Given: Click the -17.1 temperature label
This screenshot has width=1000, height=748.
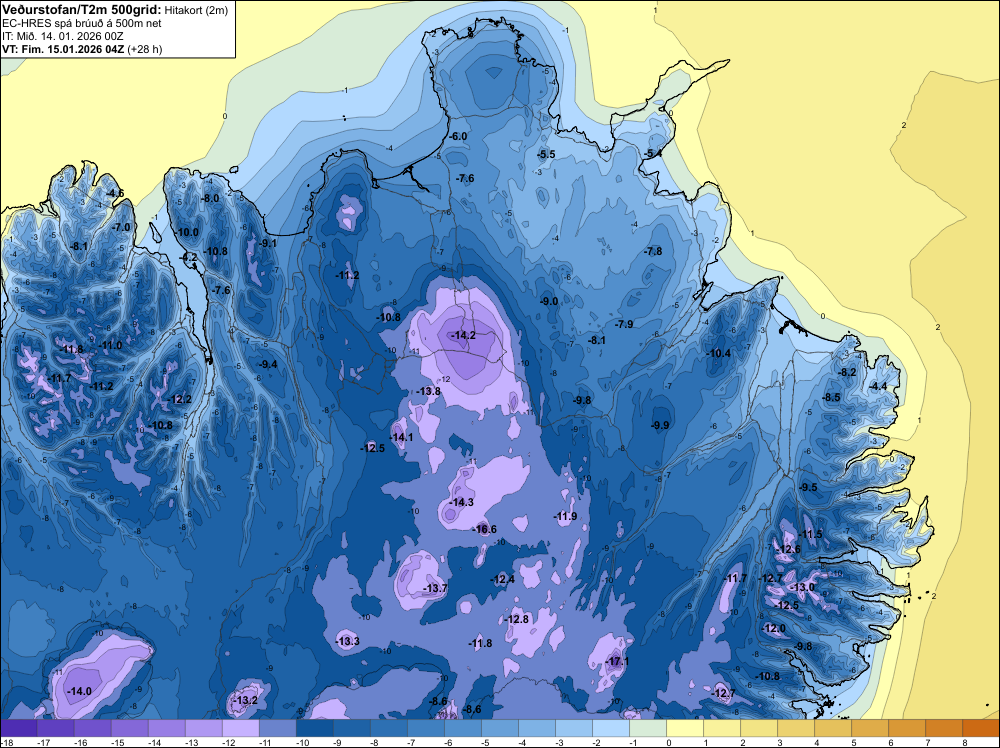Looking at the screenshot, I should (x=617, y=662).
